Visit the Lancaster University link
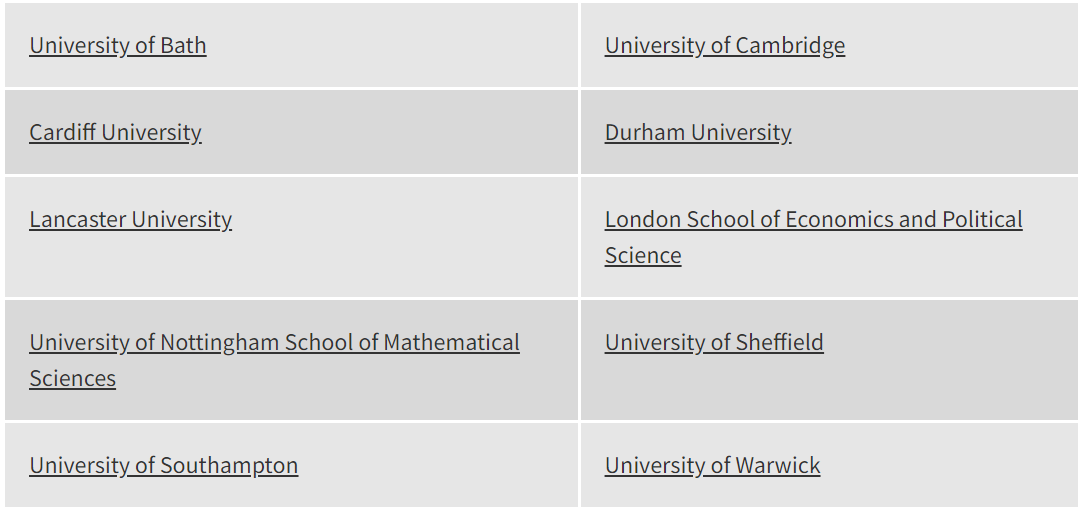 coord(130,220)
